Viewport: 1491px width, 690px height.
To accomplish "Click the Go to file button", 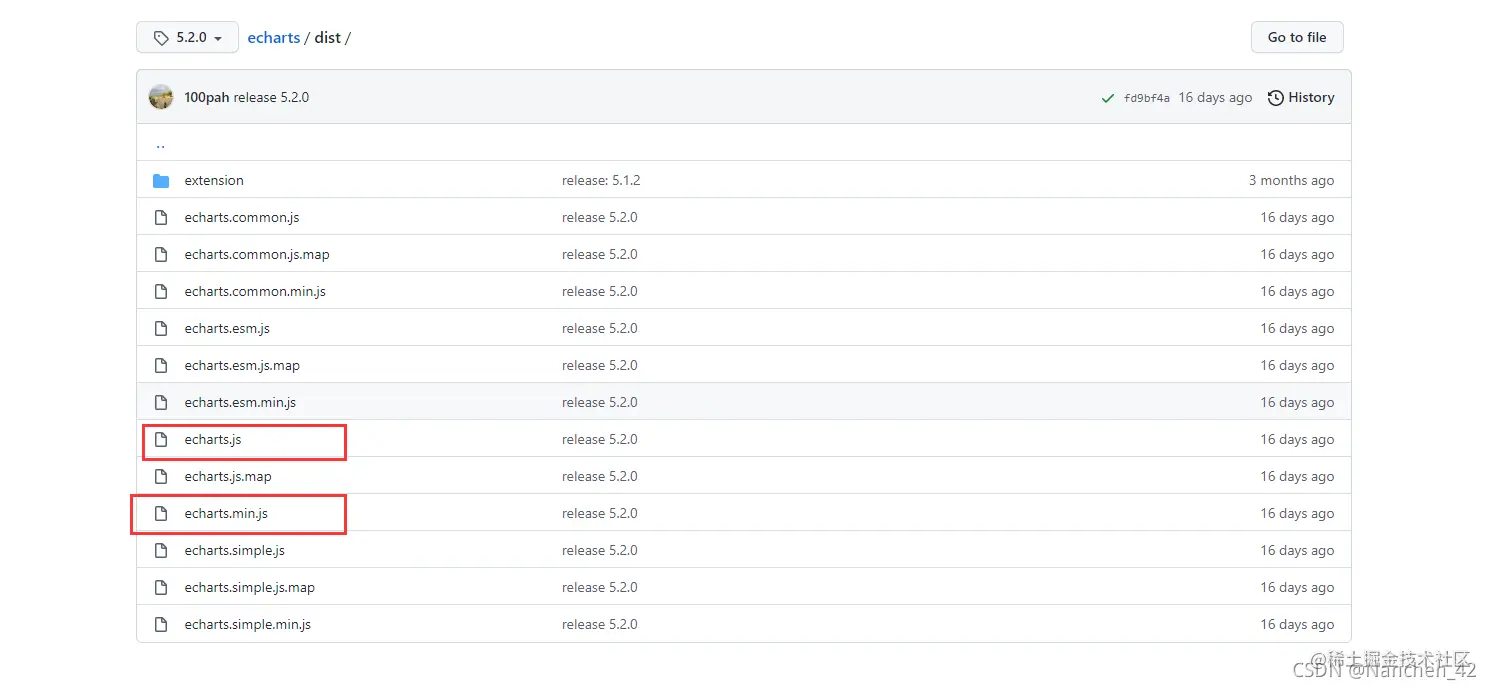I will tap(1297, 37).
